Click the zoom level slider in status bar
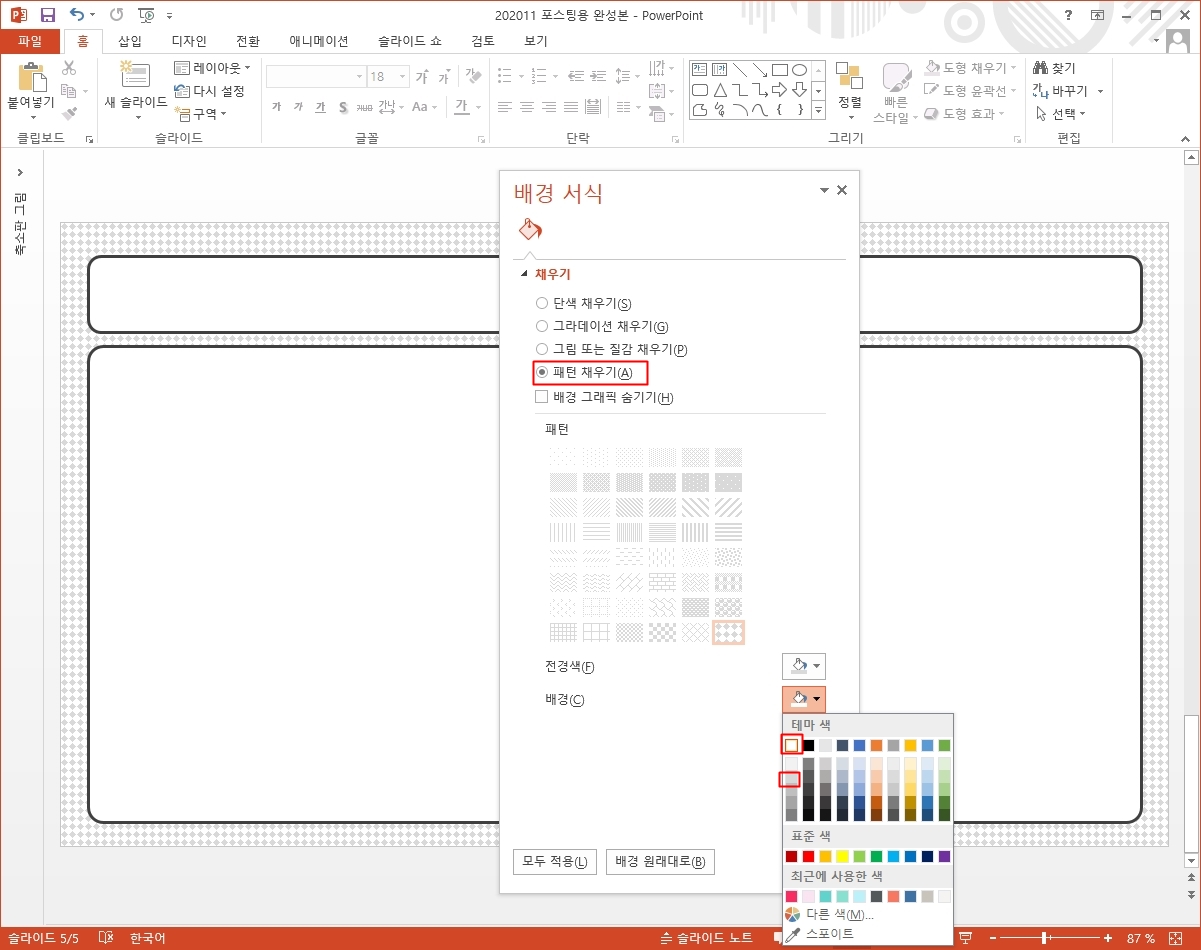 coord(1045,938)
